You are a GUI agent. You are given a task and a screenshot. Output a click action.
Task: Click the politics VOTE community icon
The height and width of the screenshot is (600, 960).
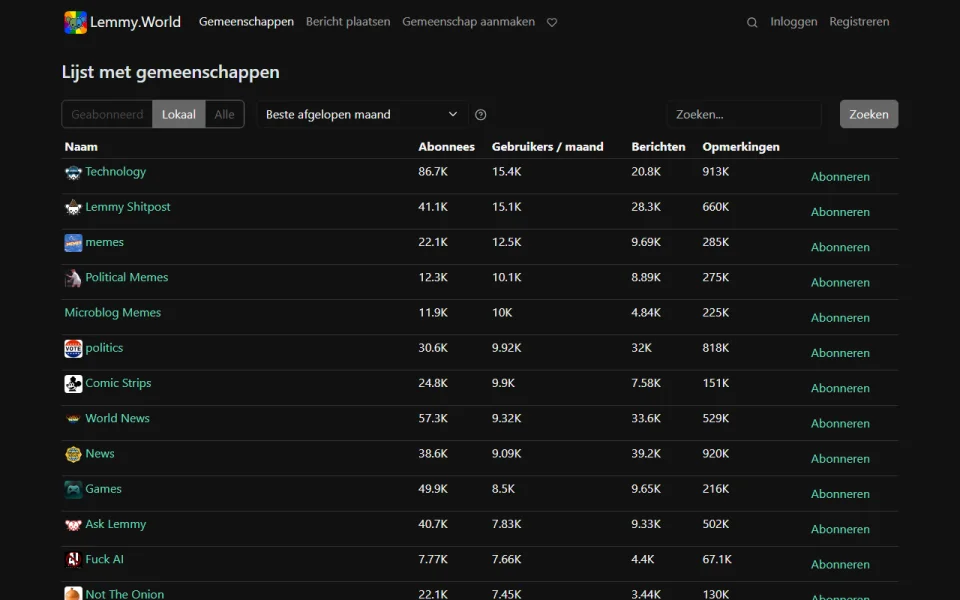[73, 348]
